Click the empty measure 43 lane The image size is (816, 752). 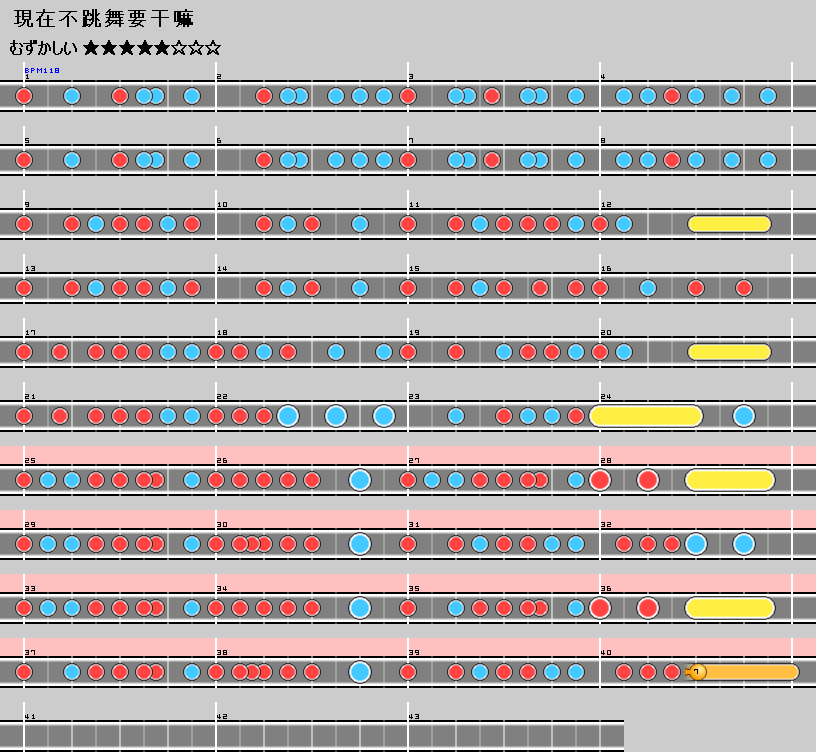point(515,736)
